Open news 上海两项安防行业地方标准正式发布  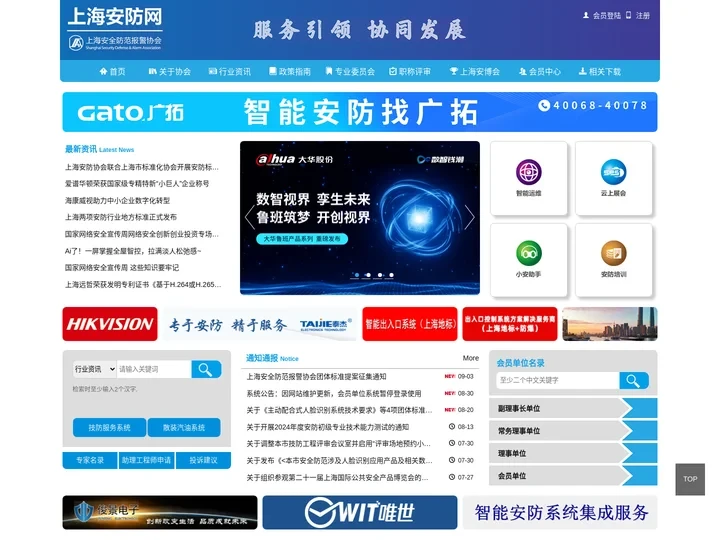point(121,217)
